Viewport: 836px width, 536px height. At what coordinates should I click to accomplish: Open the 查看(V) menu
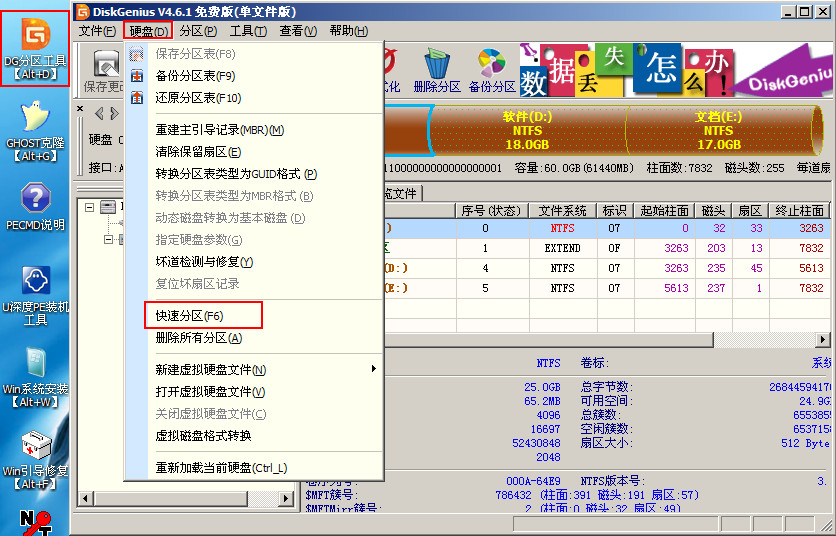[298, 31]
